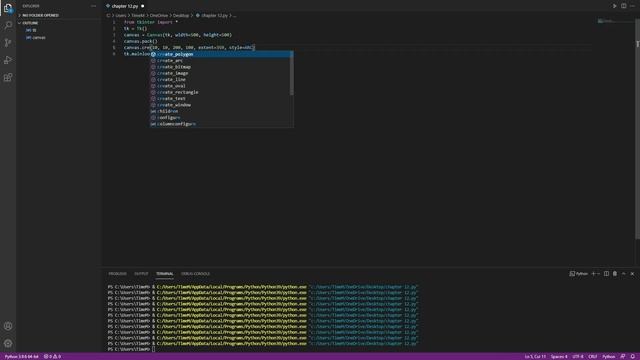Open the Extensions view
Viewport: 640px width, 360px height.
click(8, 77)
